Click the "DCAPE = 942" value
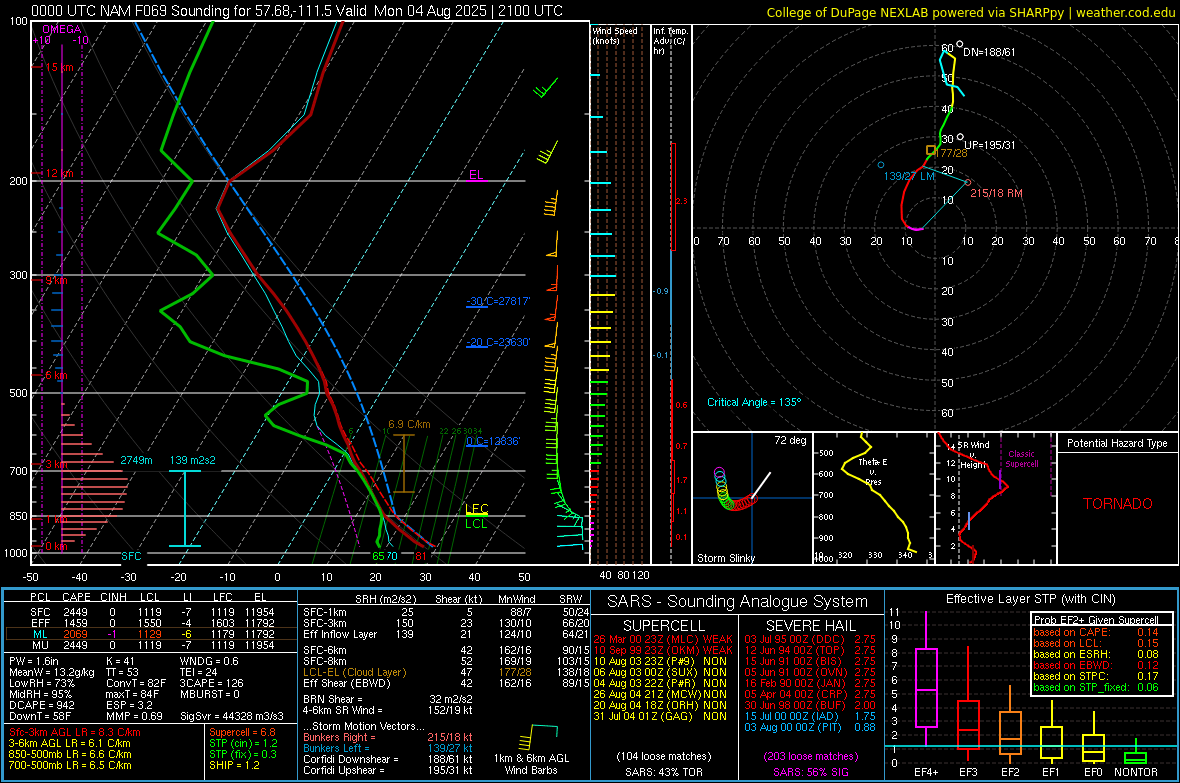 42,705
